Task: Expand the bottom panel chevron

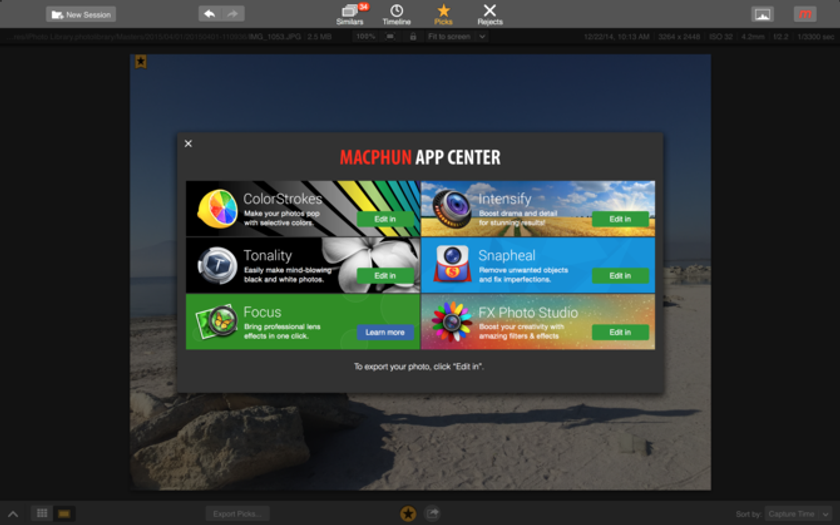Action: coord(13,514)
